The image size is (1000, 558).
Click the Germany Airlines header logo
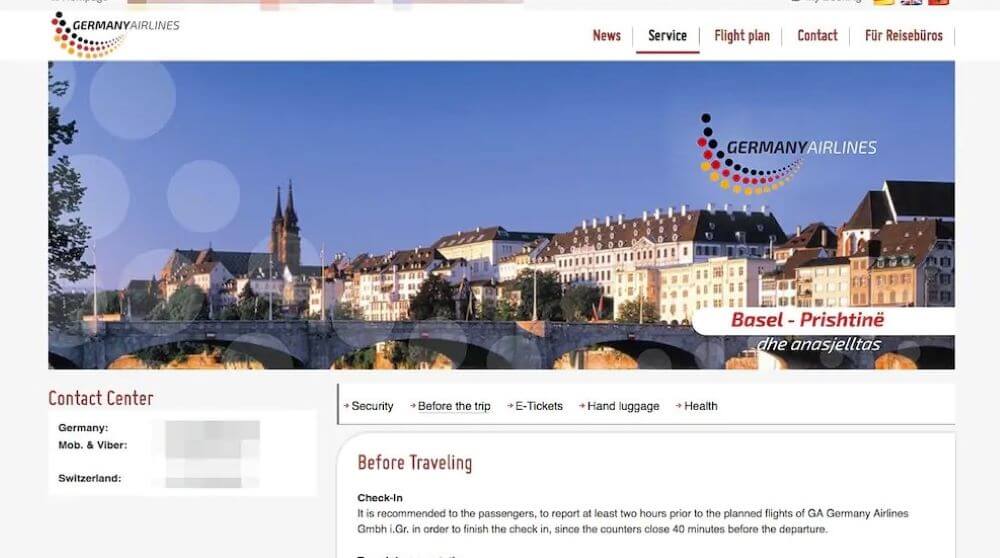(x=115, y=35)
